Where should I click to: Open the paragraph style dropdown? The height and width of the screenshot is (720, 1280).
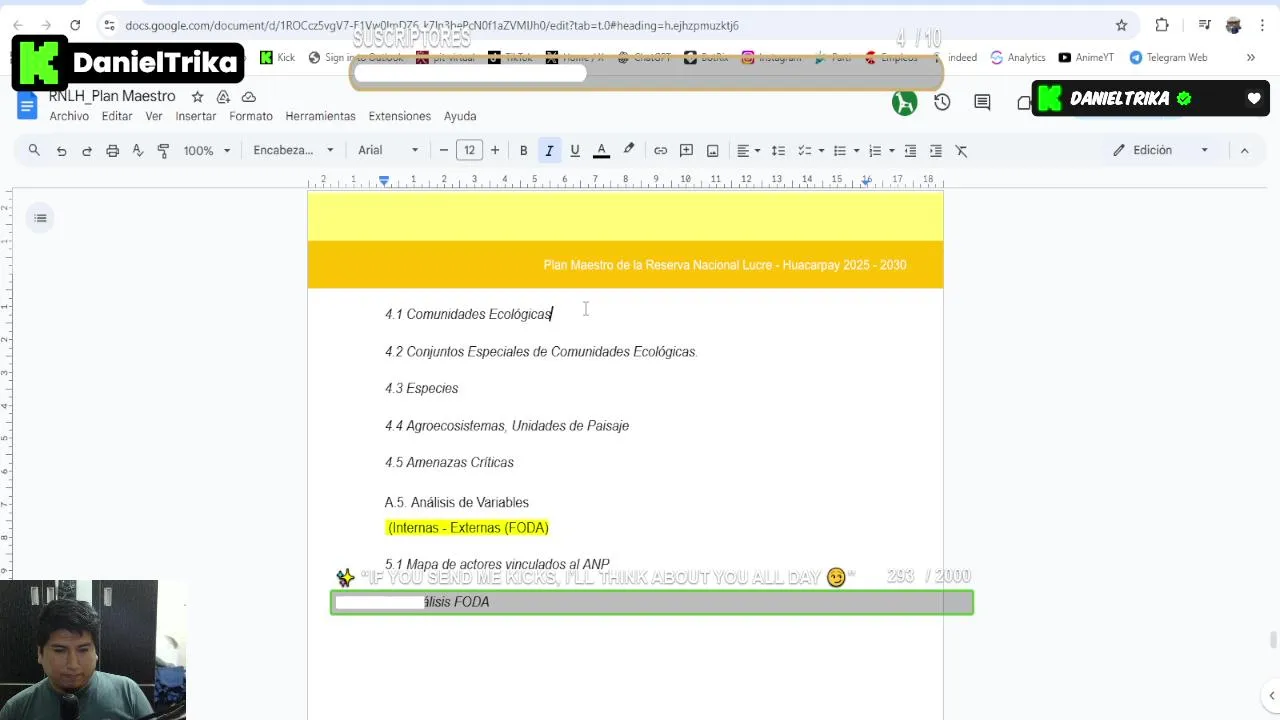pos(293,150)
